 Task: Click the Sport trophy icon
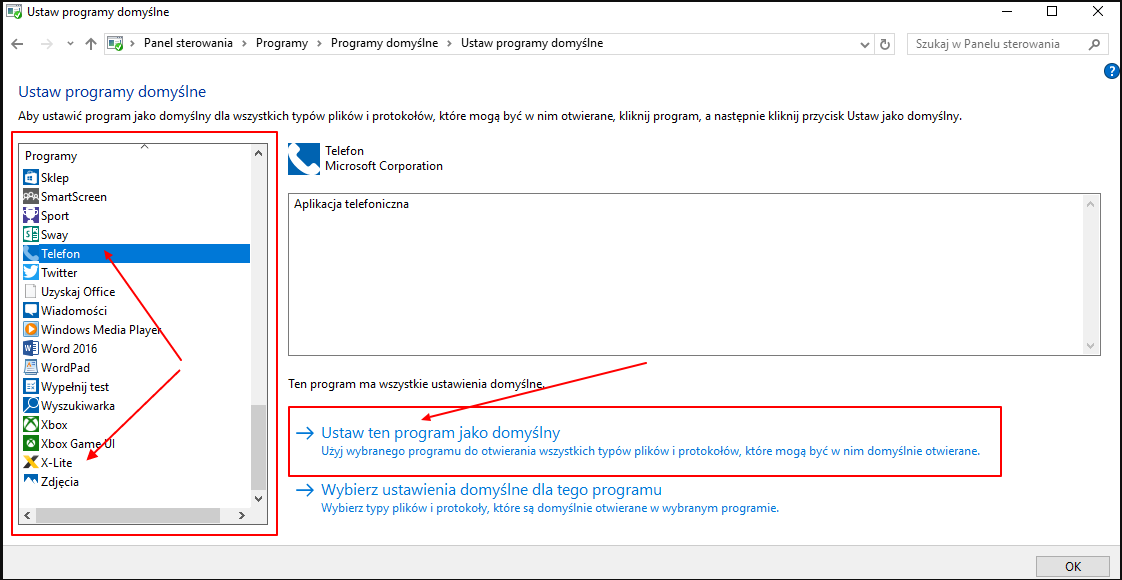pyautogui.click(x=31, y=215)
